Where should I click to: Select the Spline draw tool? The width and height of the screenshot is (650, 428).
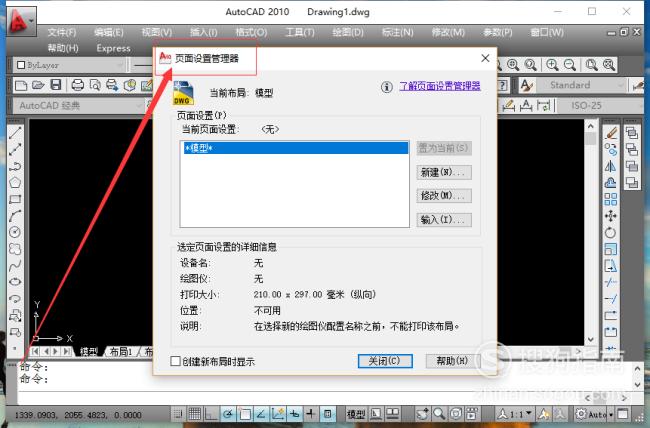click(x=15, y=265)
